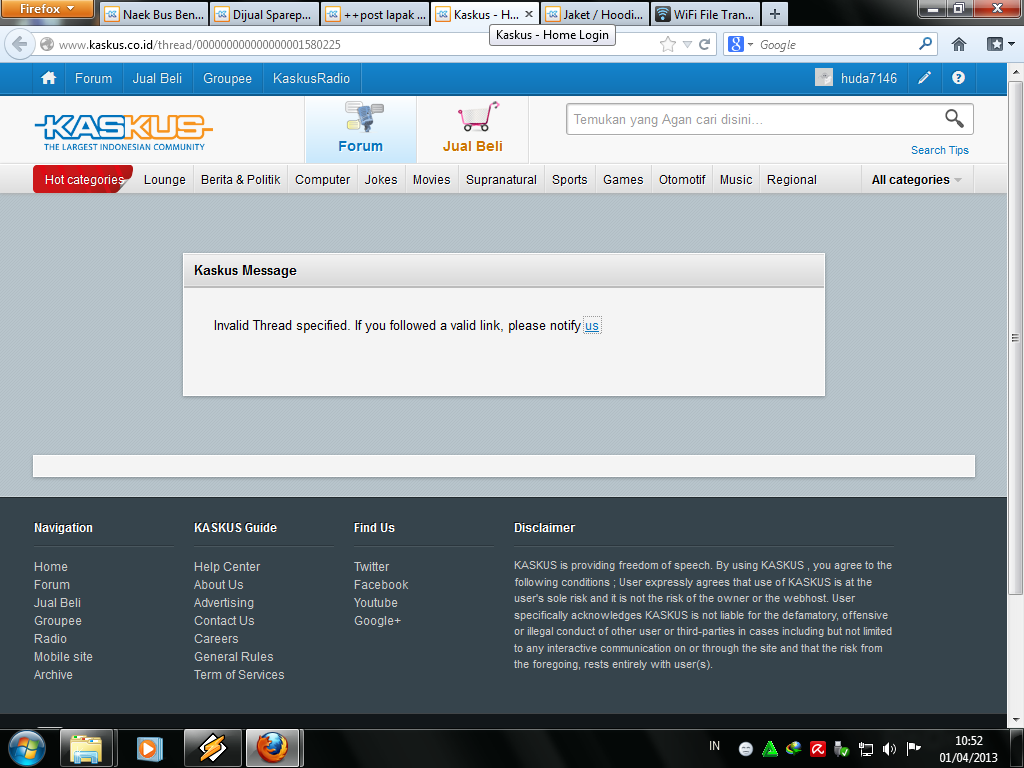The height and width of the screenshot is (768, 1024).
Task: Switch to the ++post lapak tab
Action: point(376,14)
